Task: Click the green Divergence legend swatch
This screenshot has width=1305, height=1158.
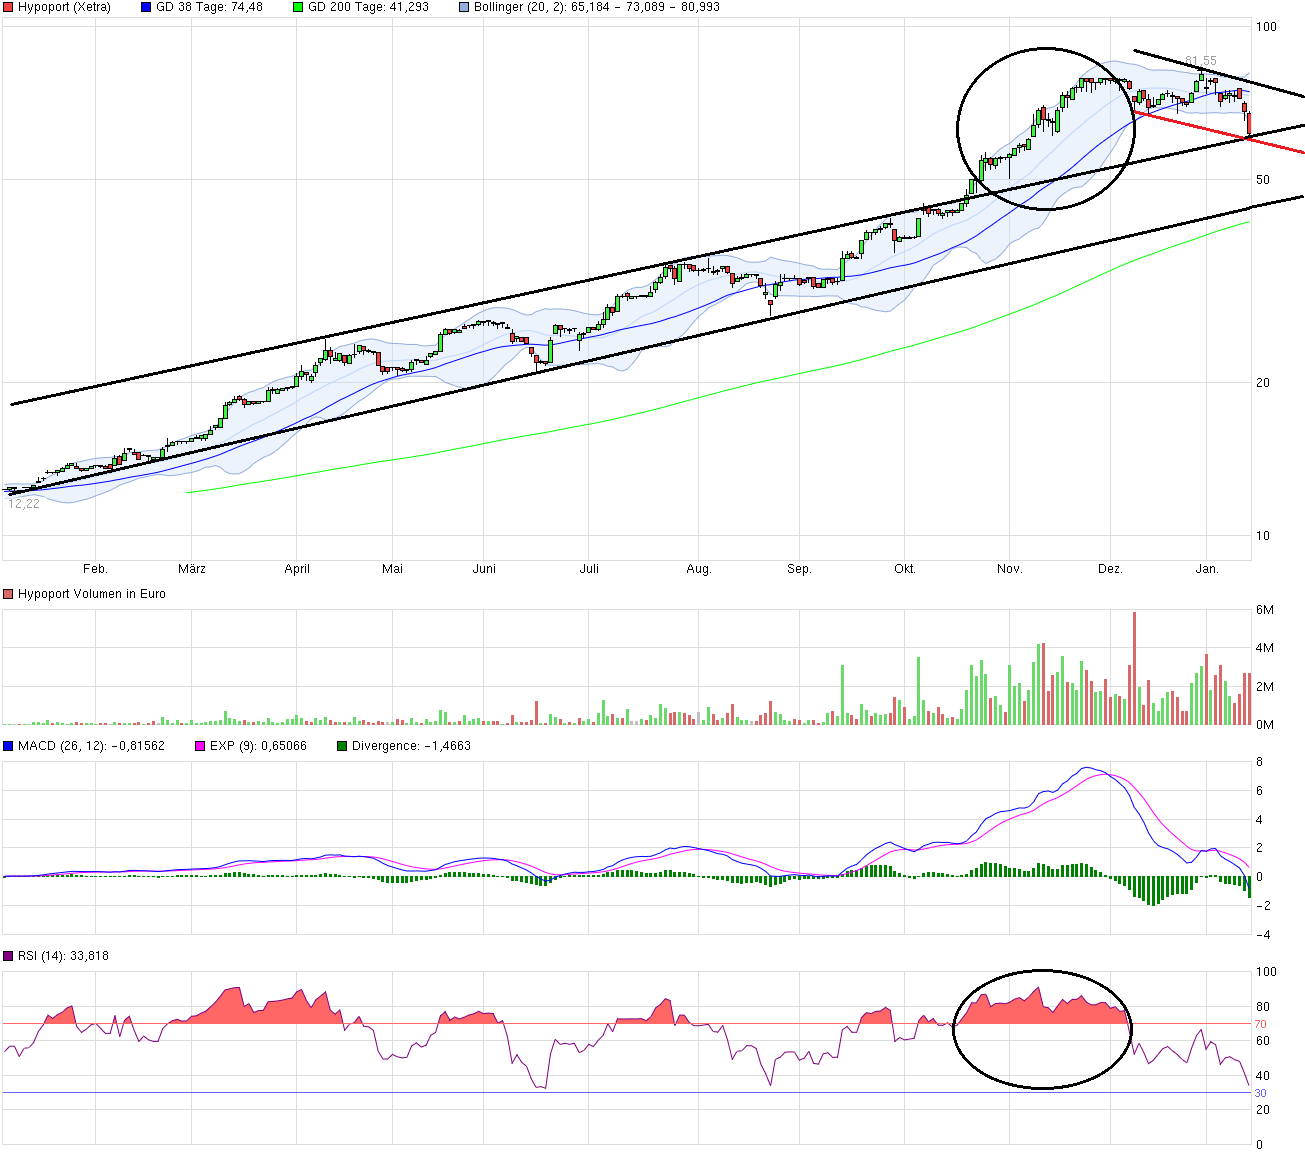Action: (342, 746)
